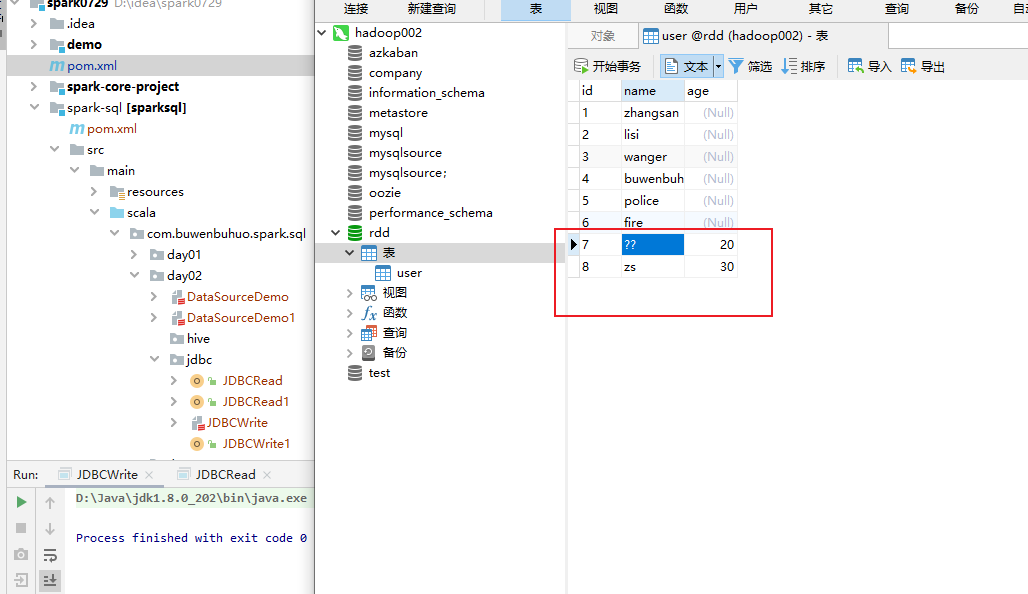
Task: Click the 排序 sort button
Action: 803,66
